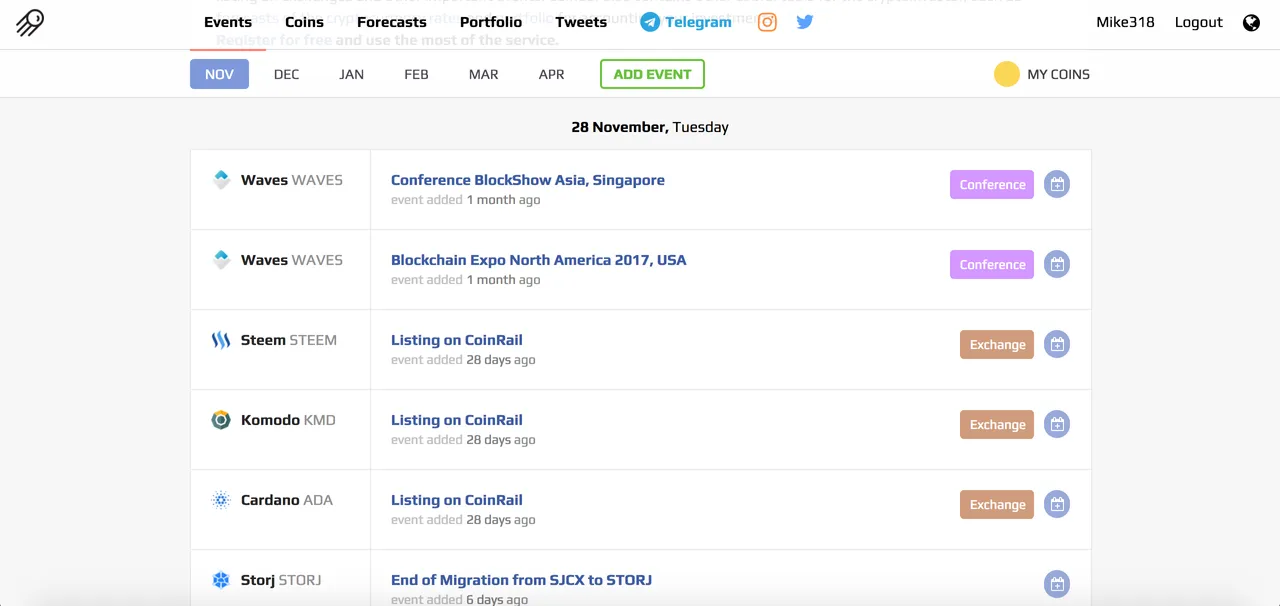Open the Events menu
This screenshot has height=606, width=1280.
tap(228, 22)
